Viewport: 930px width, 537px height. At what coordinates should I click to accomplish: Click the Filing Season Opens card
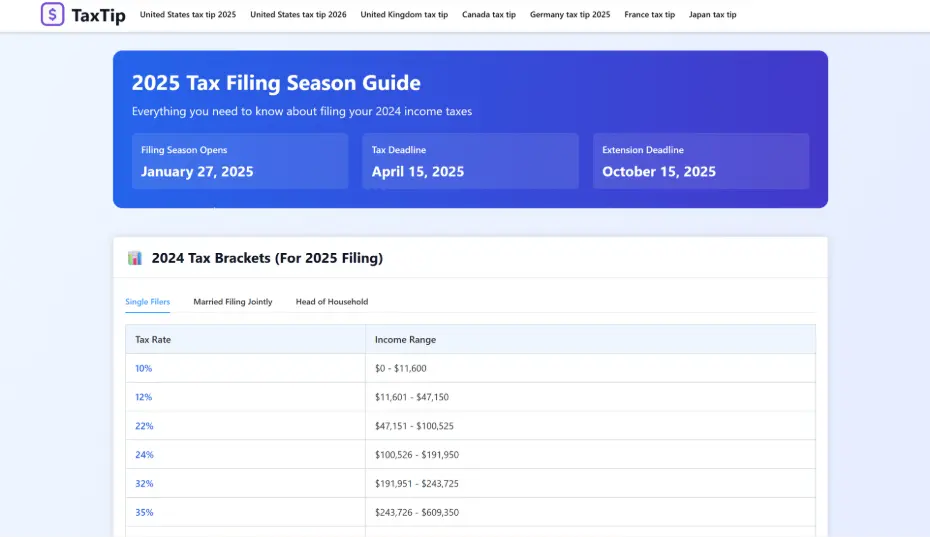click(x=240, y=161)
